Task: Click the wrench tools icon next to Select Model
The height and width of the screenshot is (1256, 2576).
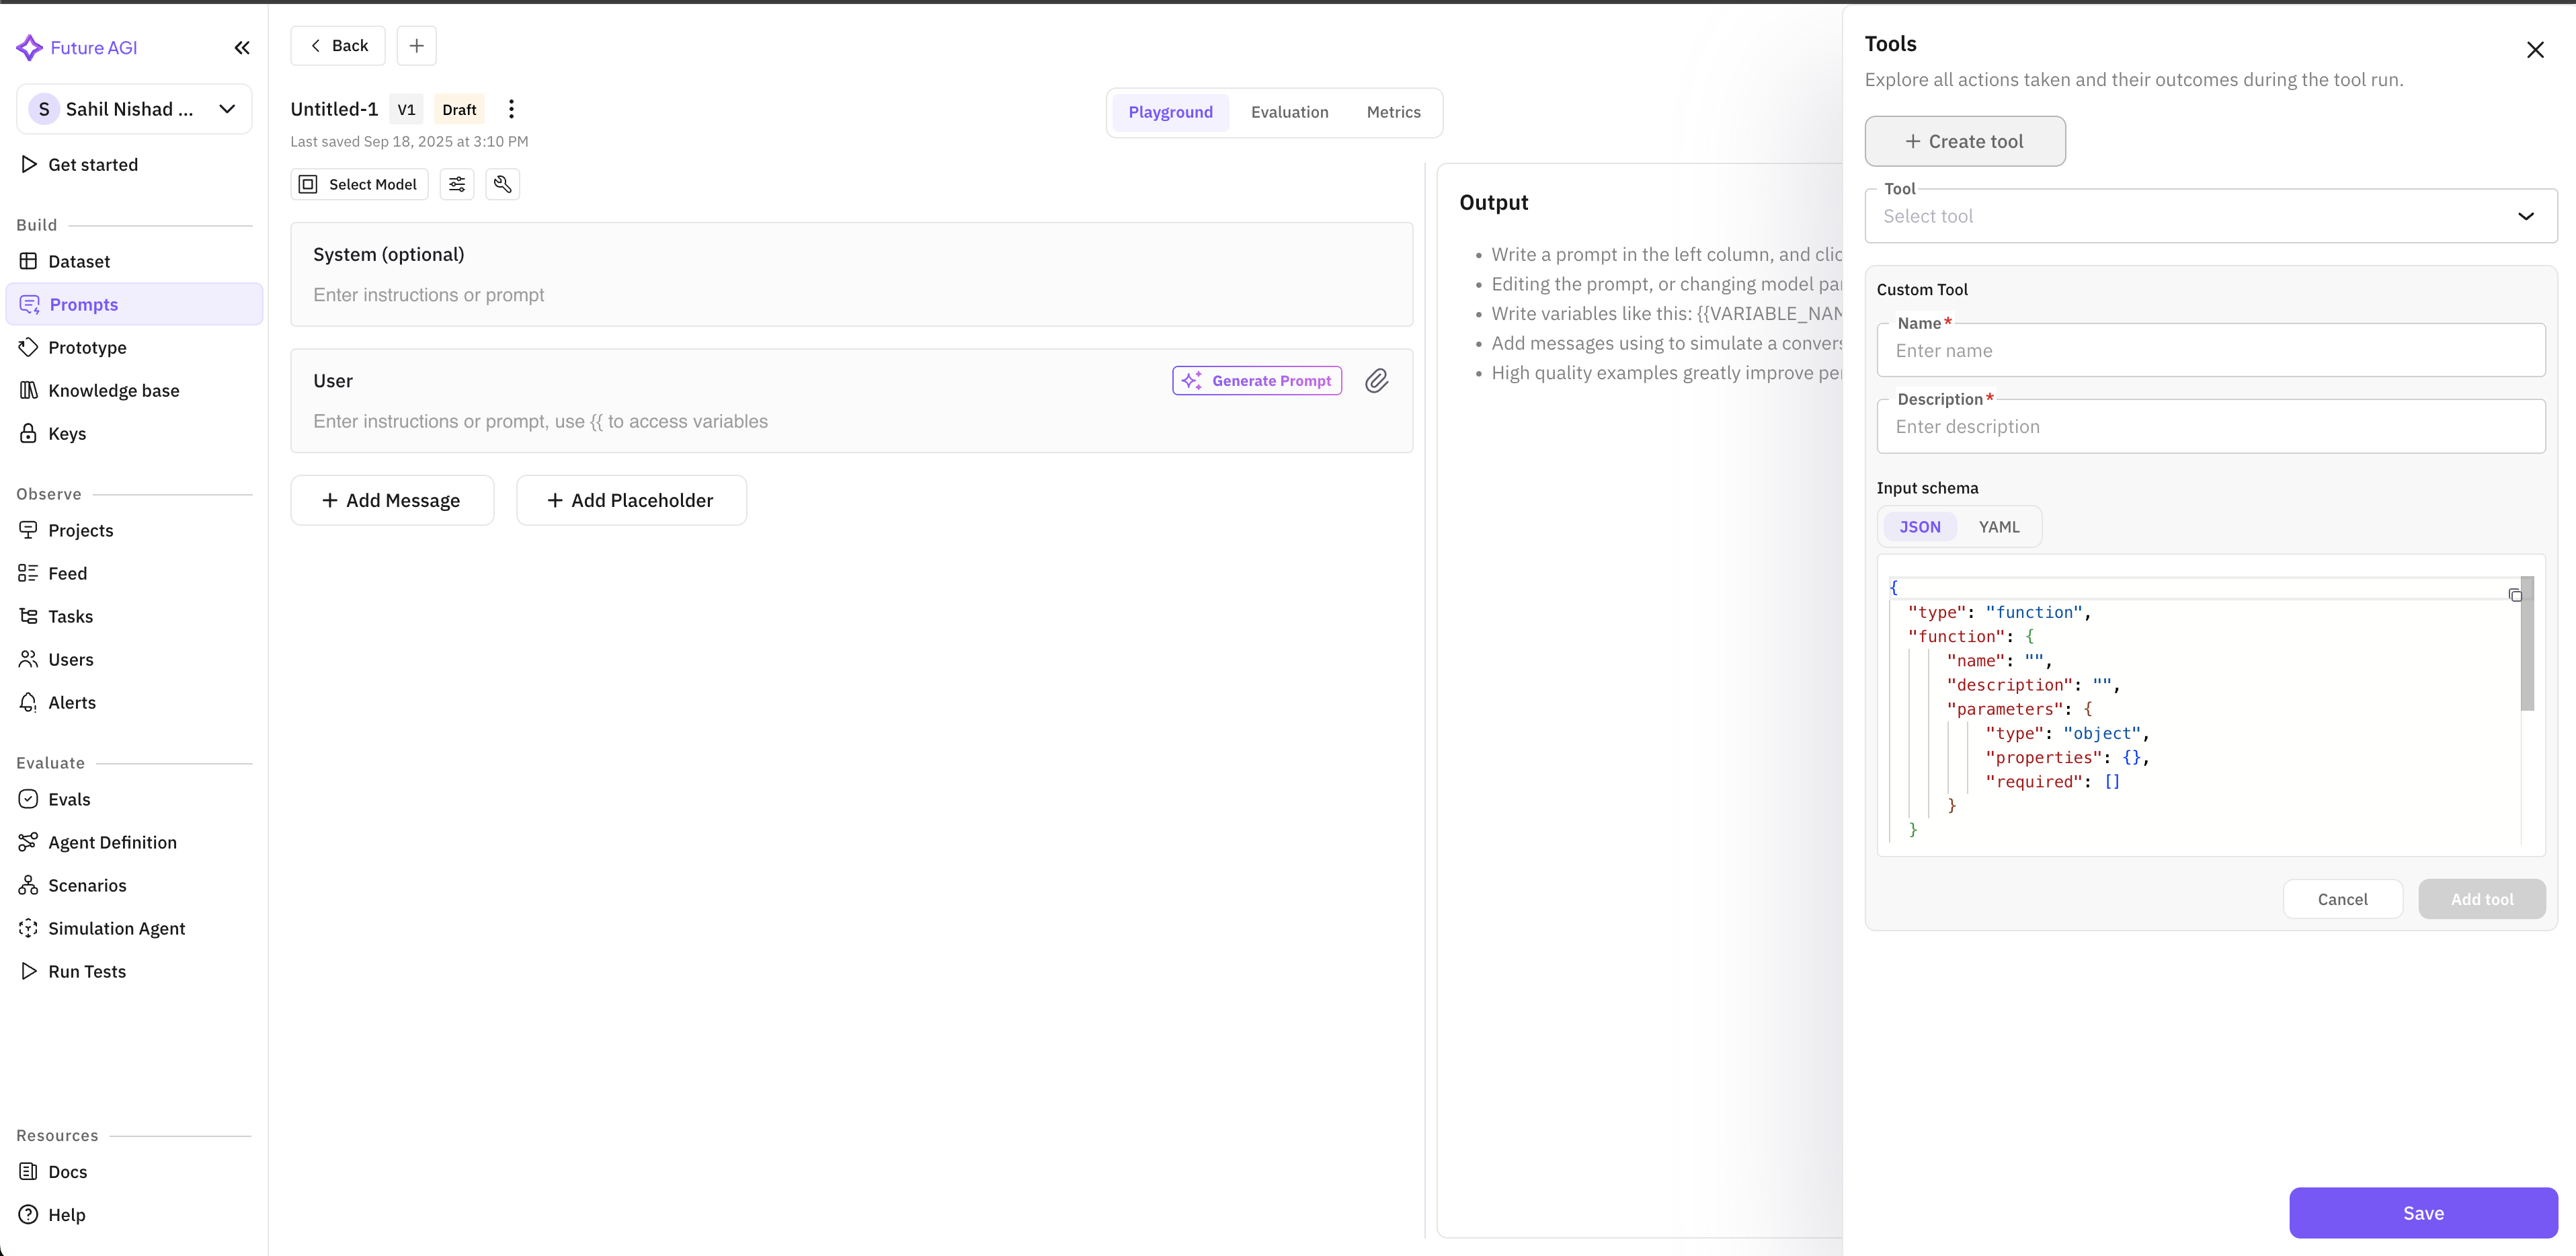Action: [x=503, y=184]
